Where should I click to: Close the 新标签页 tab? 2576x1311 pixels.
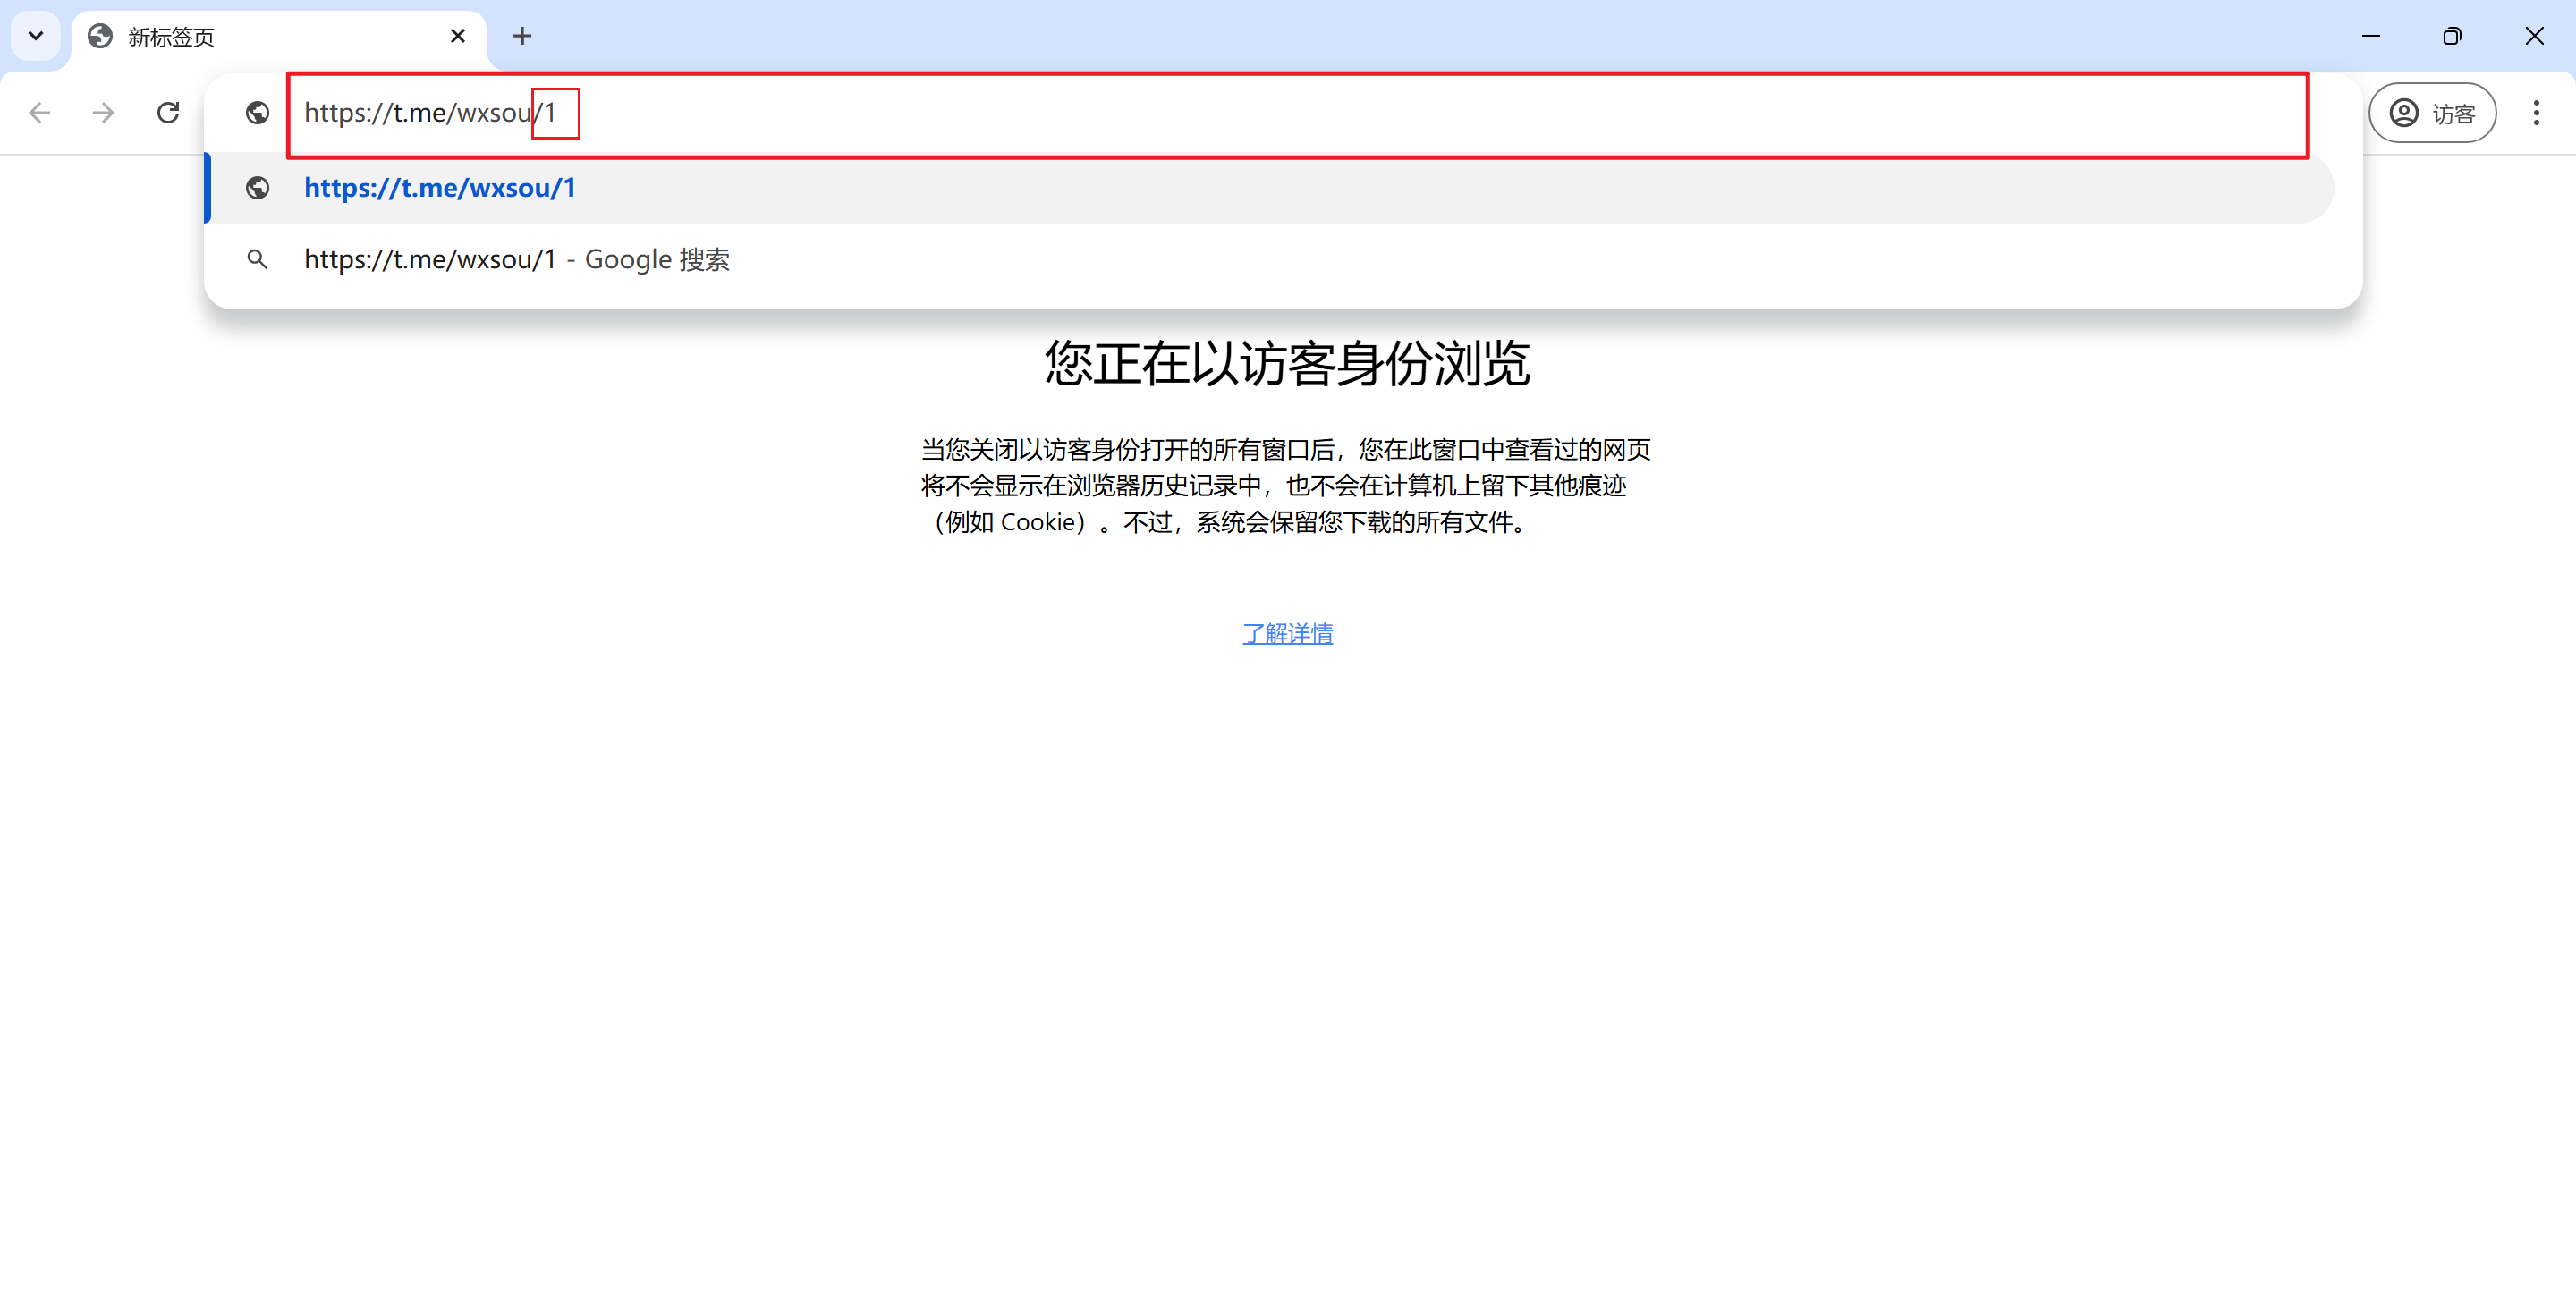pos(458,37)
